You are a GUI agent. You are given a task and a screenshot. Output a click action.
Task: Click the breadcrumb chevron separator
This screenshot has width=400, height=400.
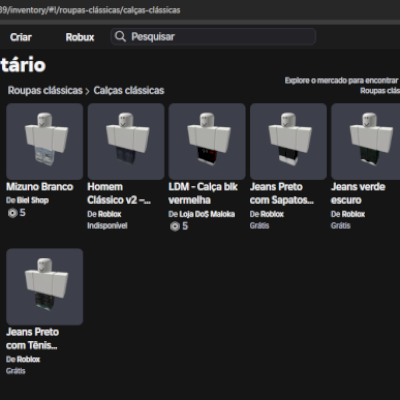(x=87, y=91)
